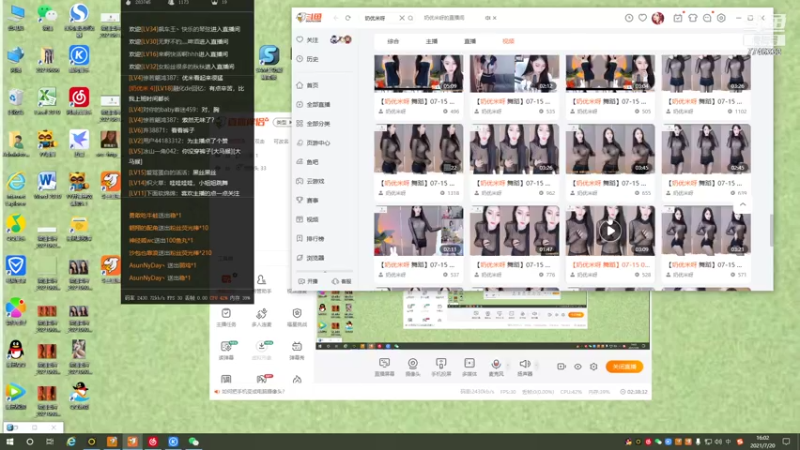Open settings gear in Douyu title bar

(x=721, y=18)
